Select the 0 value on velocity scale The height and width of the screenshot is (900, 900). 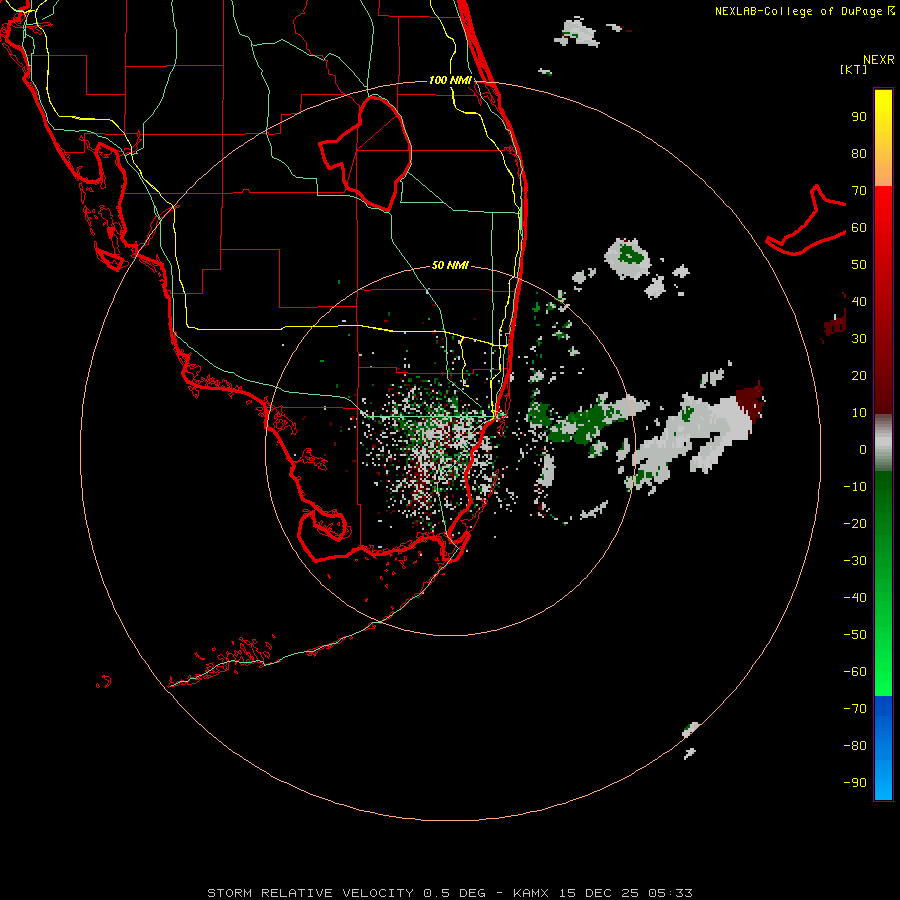tap(863, 450)
